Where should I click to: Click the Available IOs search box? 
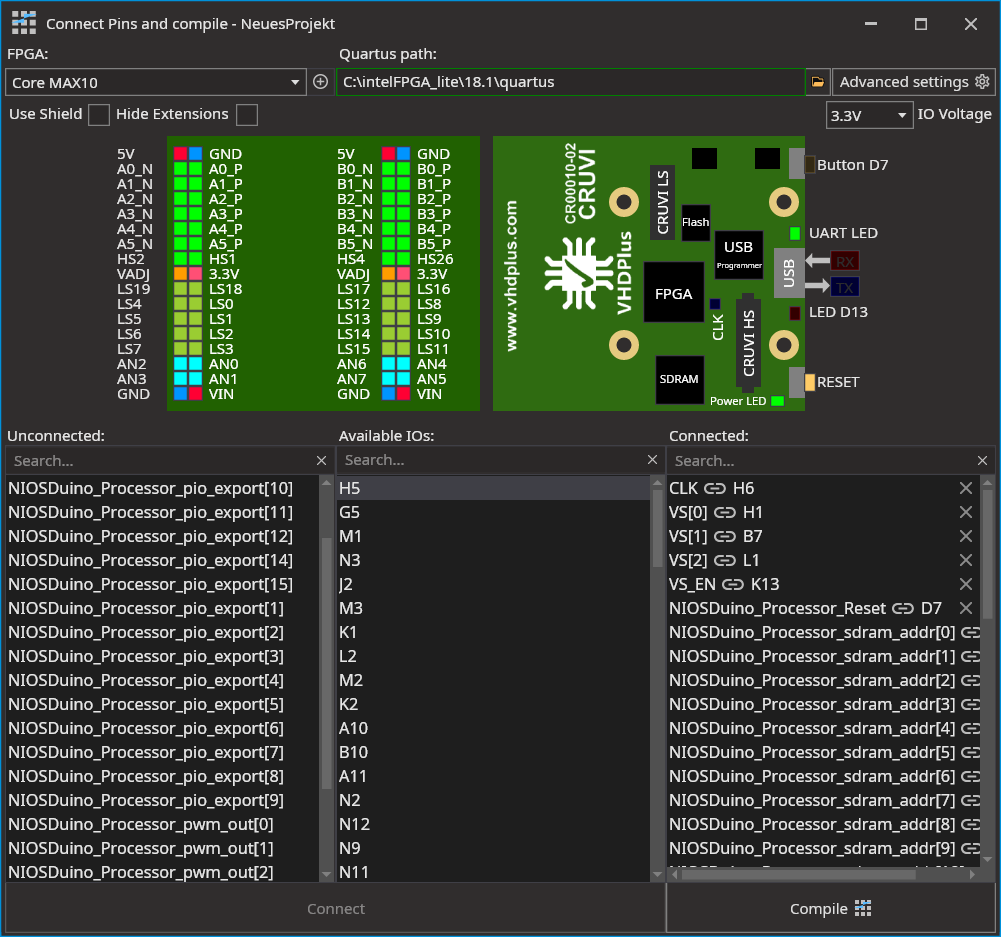490,460
